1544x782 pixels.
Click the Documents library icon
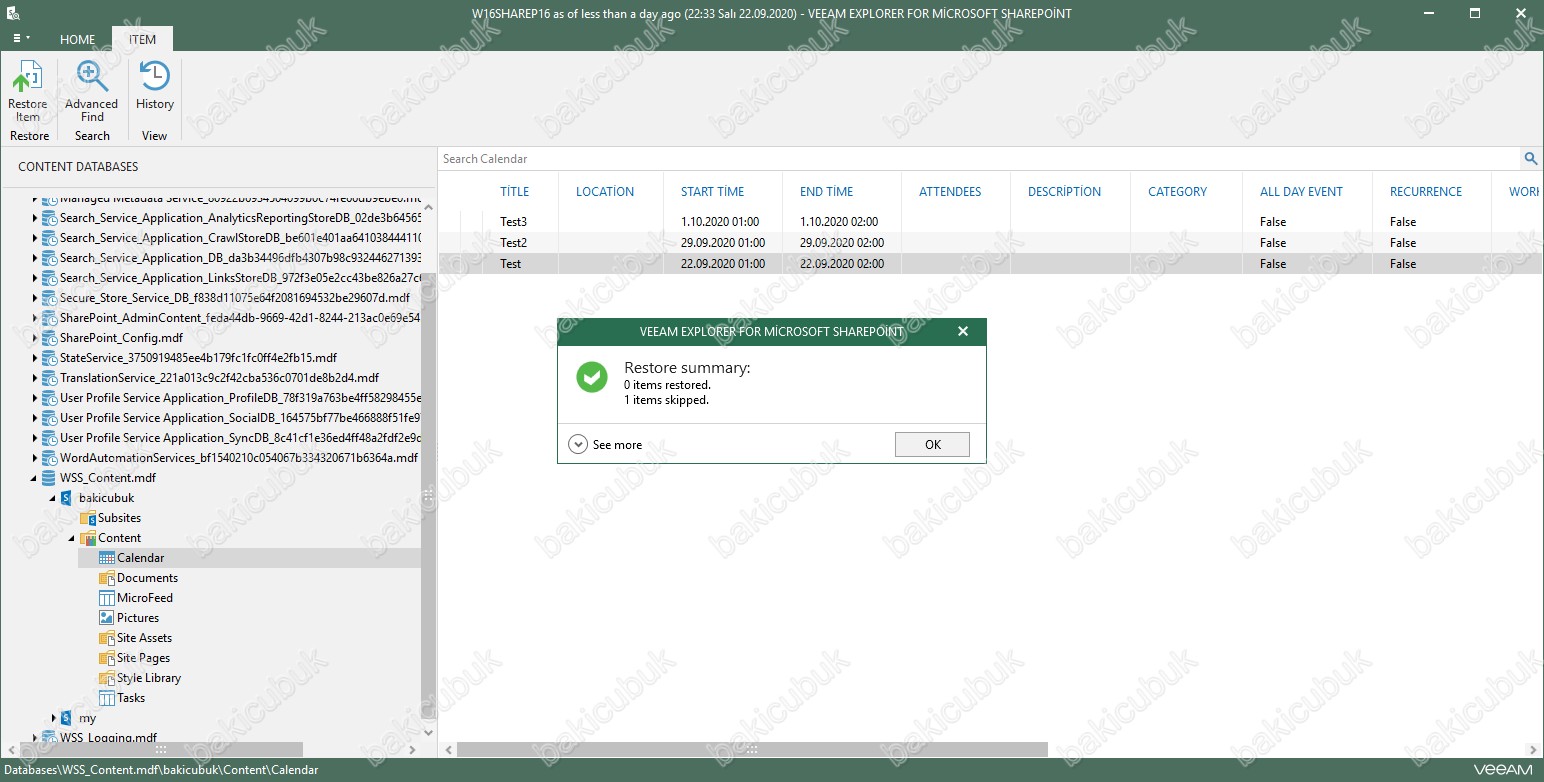point(107,578)
